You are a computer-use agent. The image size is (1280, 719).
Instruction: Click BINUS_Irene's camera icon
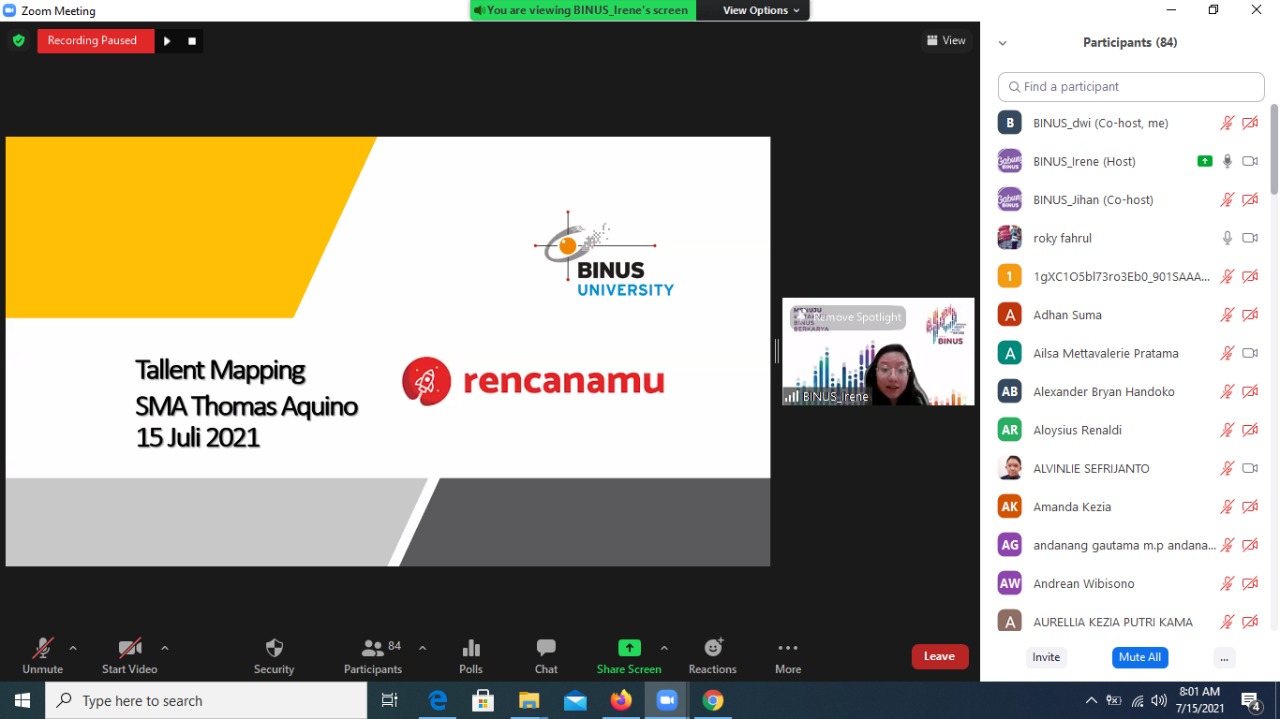point(1250,161)
